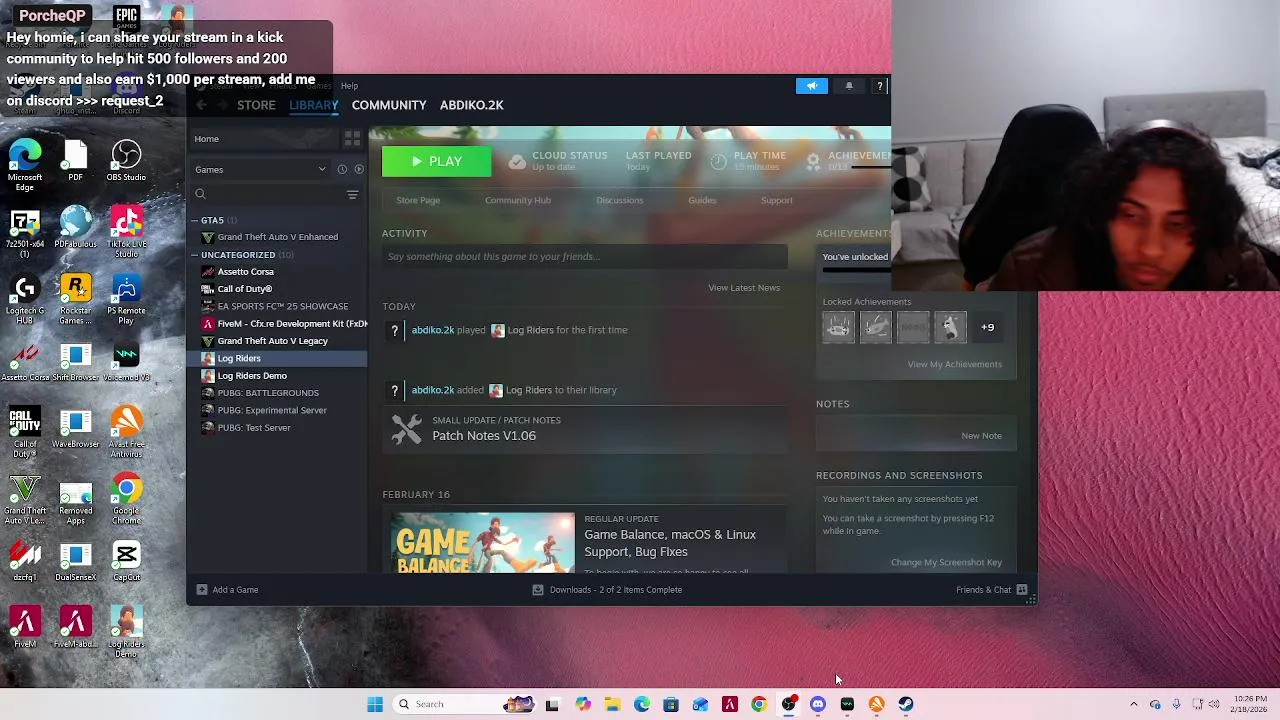The image size is (1280, 720).
Task: Open Steam announcements megaphone button
Action: [812, 86]
